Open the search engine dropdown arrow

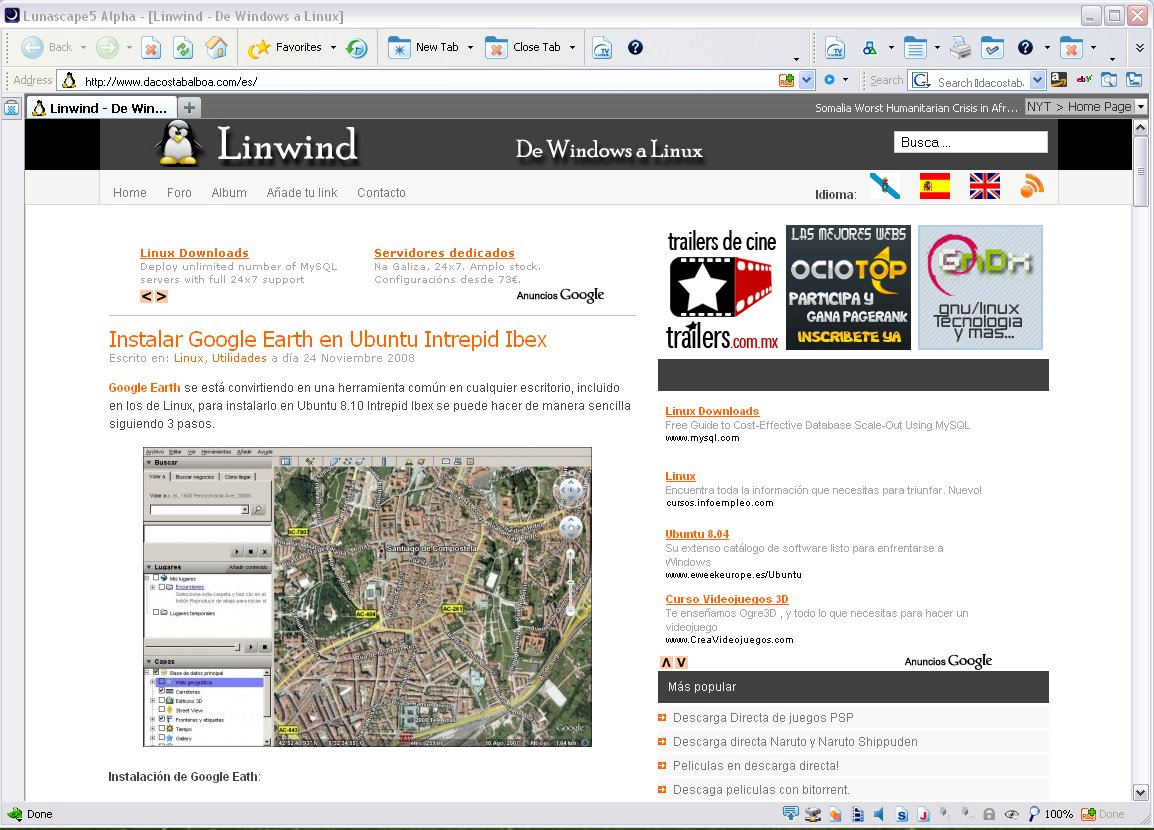click(x=1037, y=80)
